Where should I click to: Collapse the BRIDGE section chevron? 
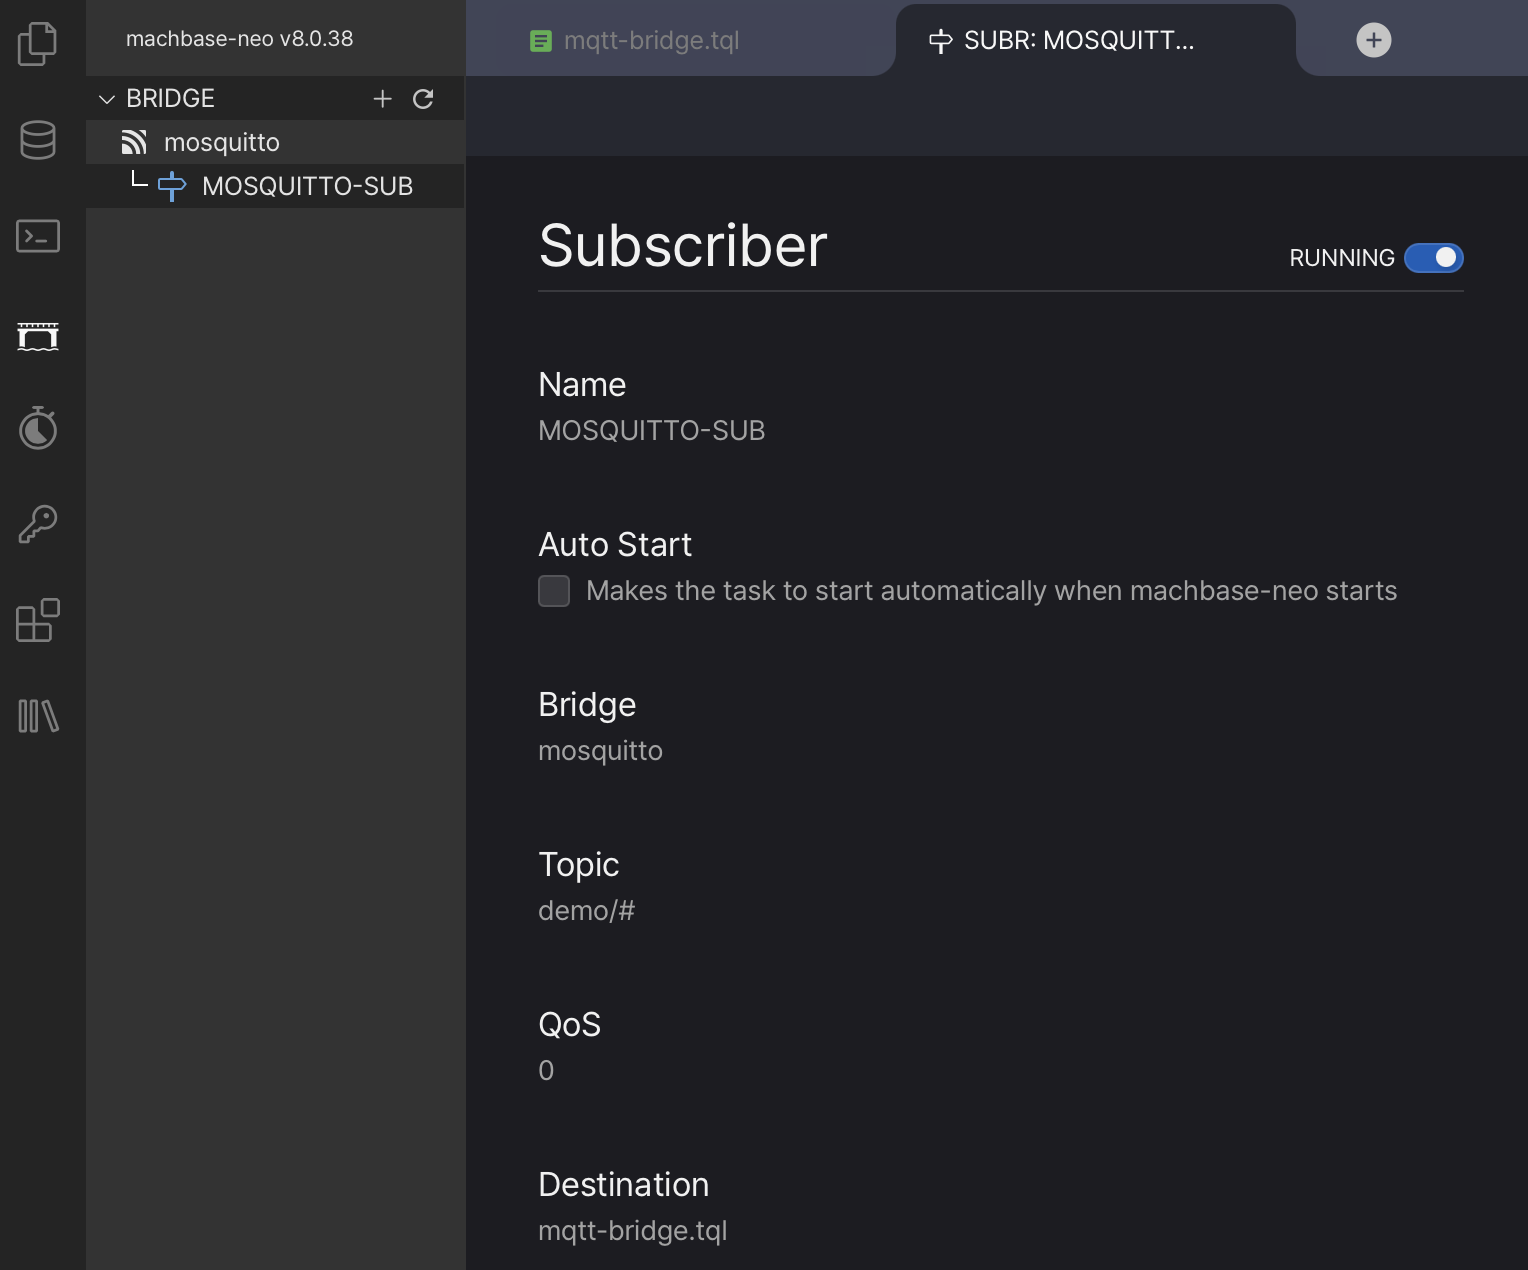(x=107, y=99)
